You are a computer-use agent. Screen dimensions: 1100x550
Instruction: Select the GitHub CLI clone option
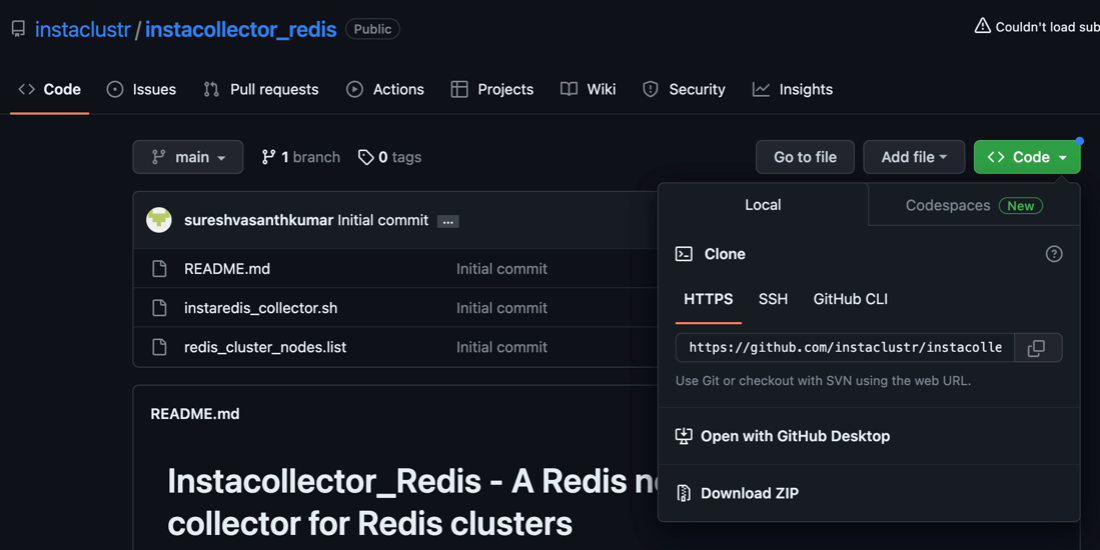(x=850, y=300)
